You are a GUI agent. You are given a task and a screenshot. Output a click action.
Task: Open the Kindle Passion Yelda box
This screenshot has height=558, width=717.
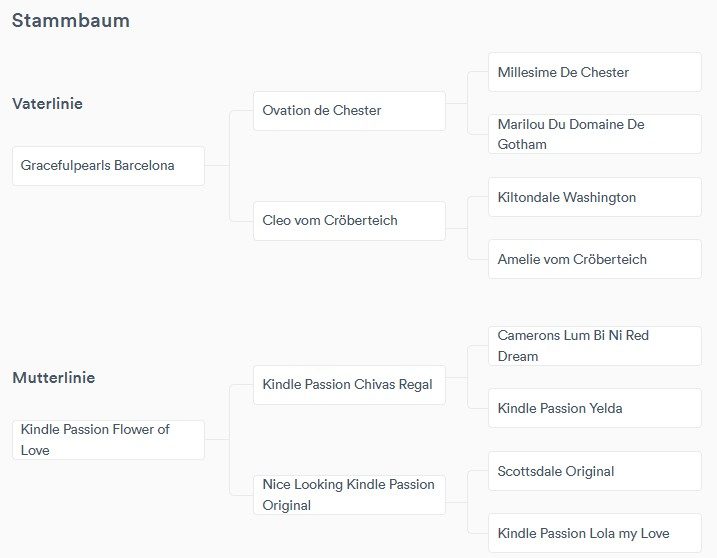click(594, 409)
